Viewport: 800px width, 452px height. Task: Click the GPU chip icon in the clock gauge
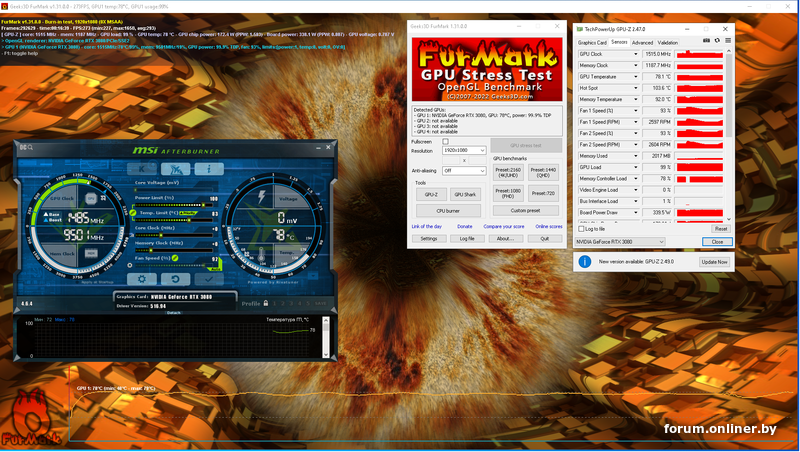tap(91, 198)
